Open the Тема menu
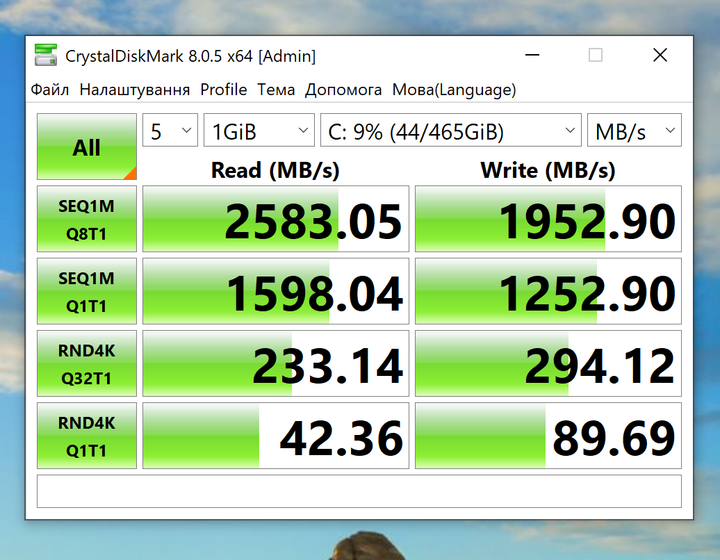 point(276,90)
